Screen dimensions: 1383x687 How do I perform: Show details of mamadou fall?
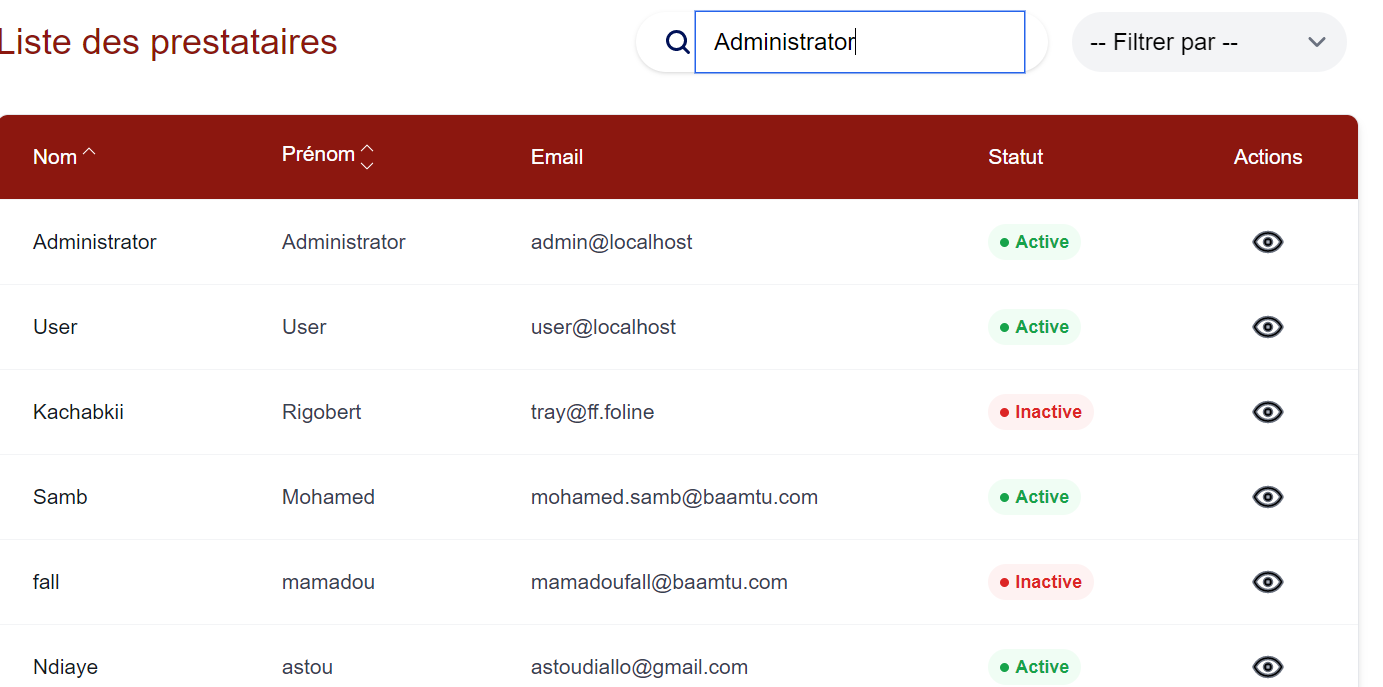tap(1267, 582)
